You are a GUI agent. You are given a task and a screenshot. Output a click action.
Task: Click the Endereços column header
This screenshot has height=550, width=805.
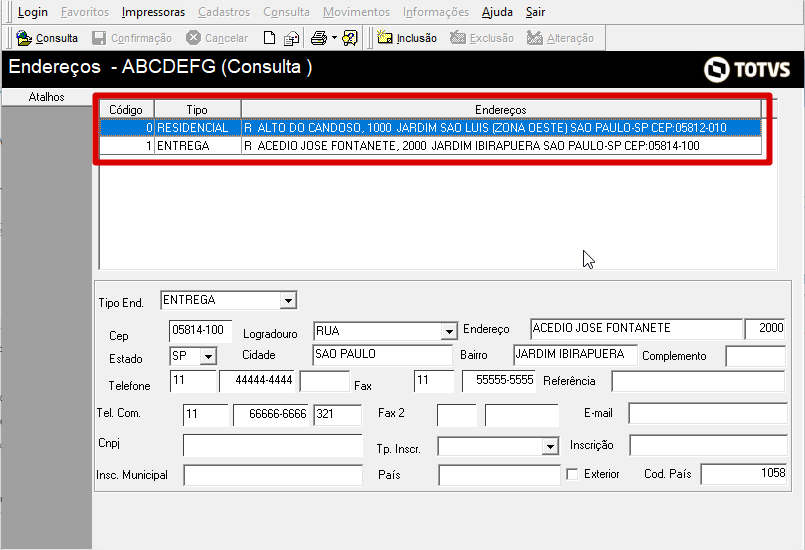501,110
